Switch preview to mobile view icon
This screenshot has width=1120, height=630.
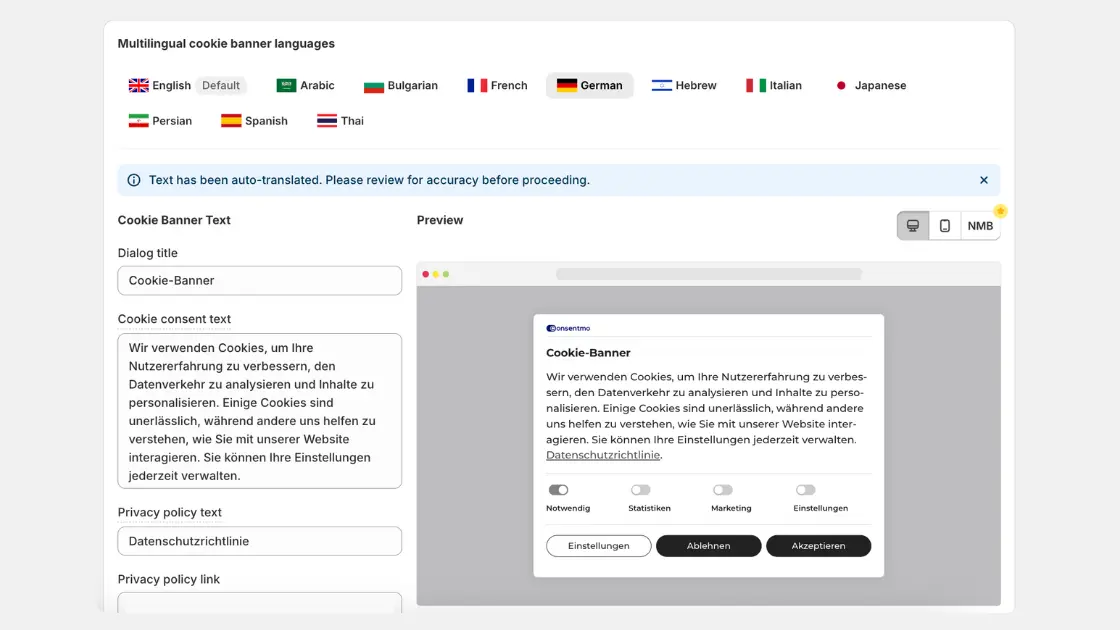coord(945,225)
